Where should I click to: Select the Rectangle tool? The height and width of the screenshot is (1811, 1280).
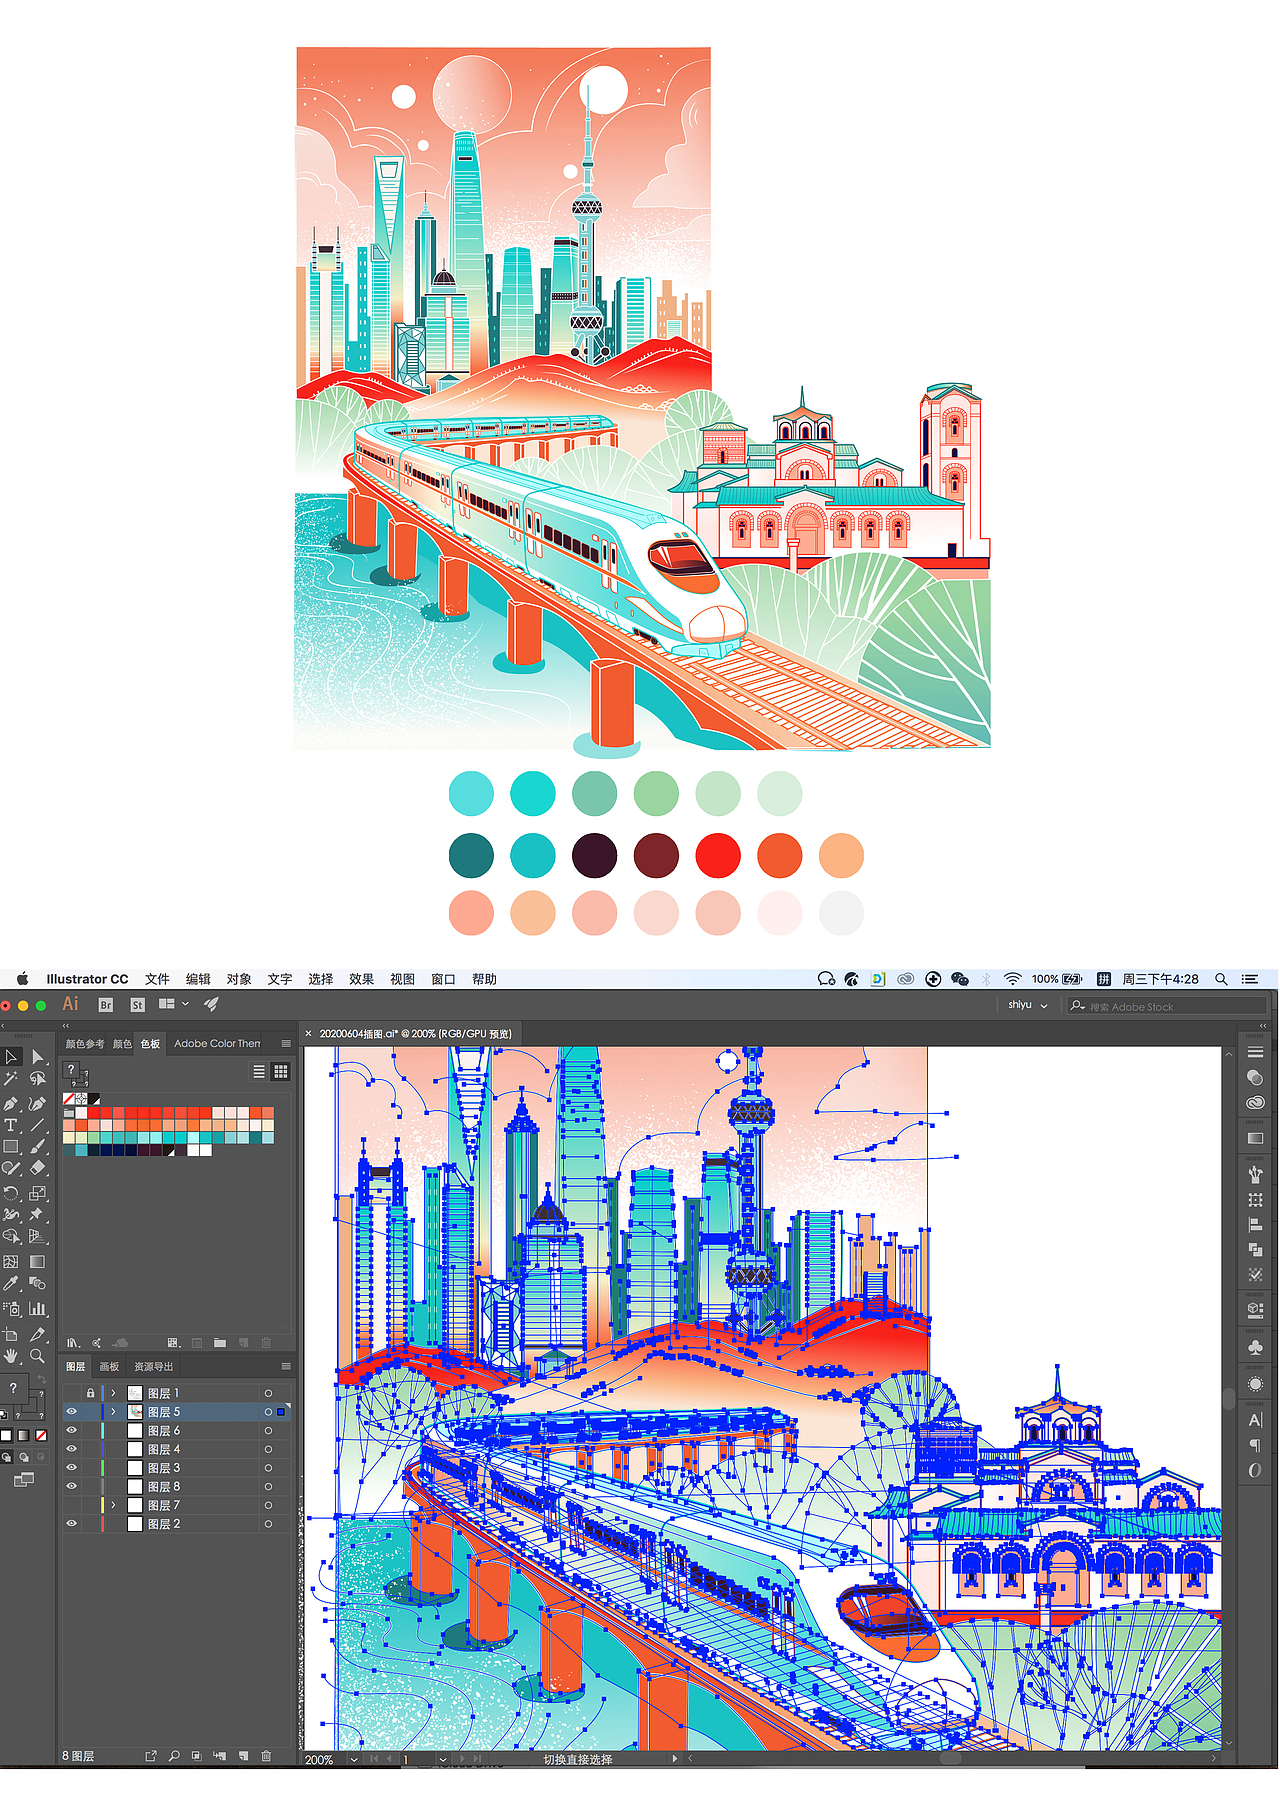11,1147
